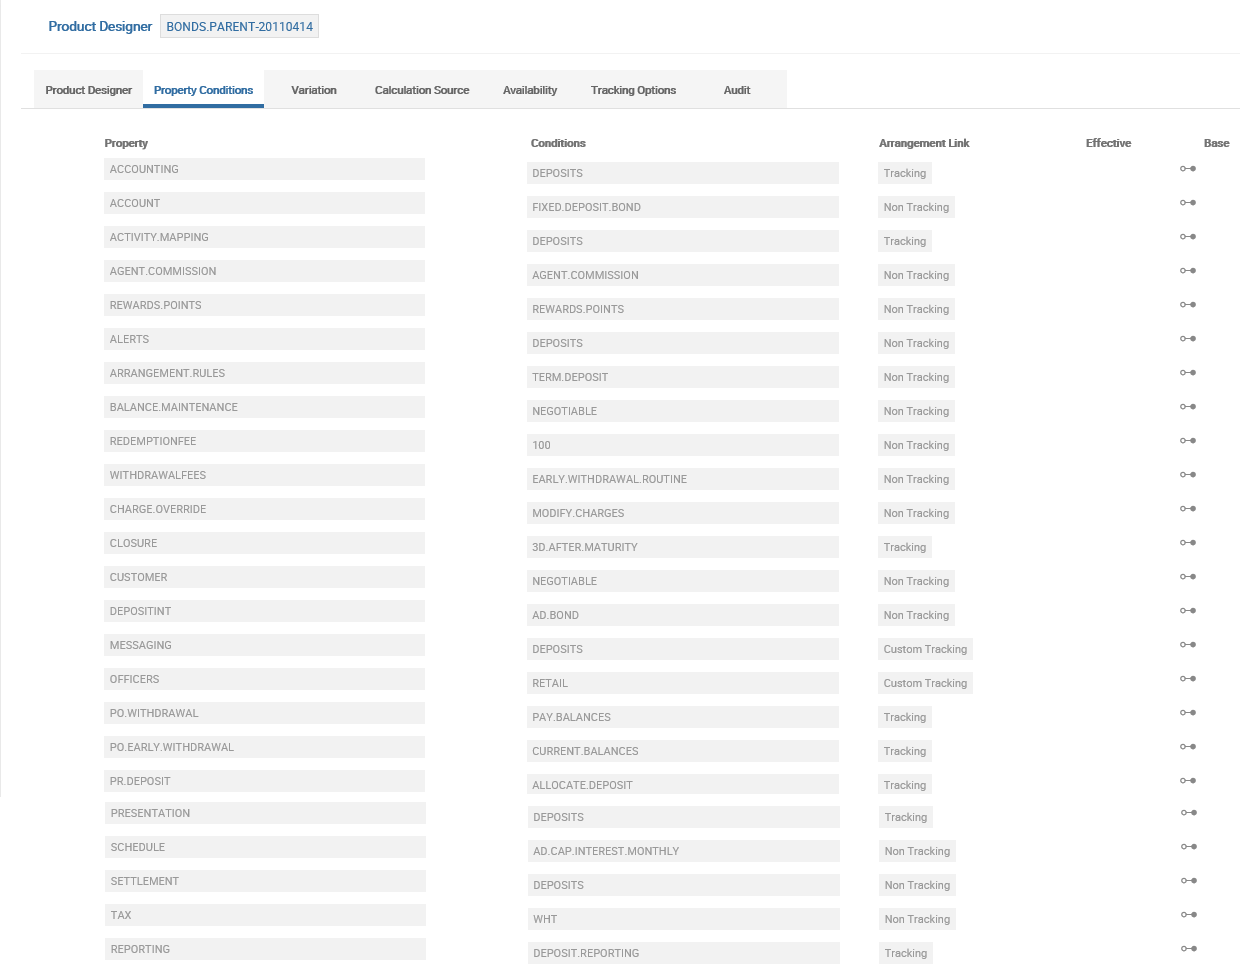Click the Base link icon for PR.DEPOSIT row
Viewport: 1240px width, 970px height.
pos(1188,781)
